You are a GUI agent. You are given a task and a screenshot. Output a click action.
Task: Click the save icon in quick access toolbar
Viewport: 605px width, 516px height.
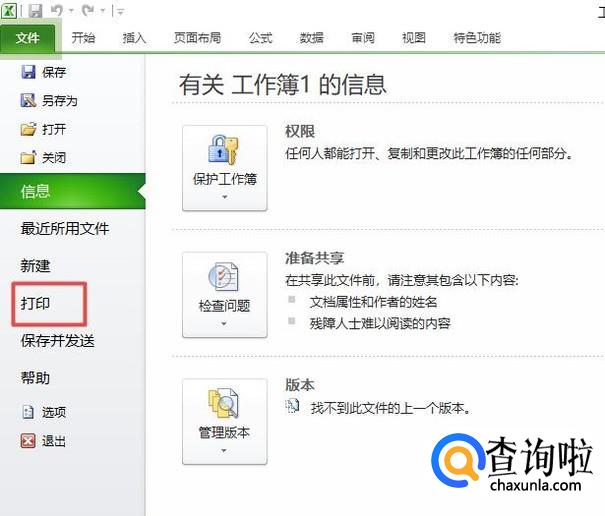click(x=35, y=11)
